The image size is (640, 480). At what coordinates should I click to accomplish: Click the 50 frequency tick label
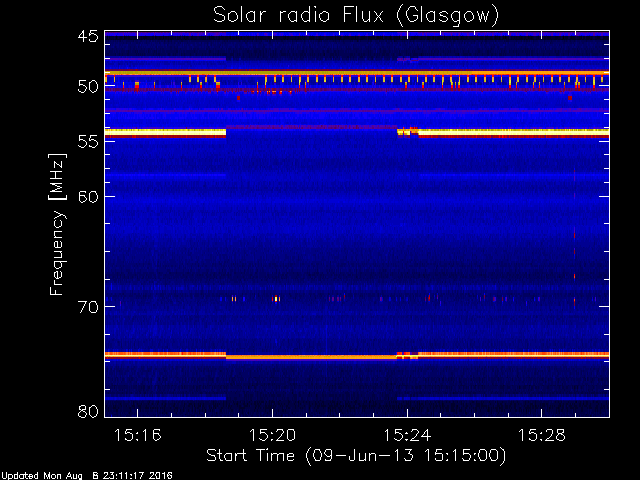click(88, 87)
